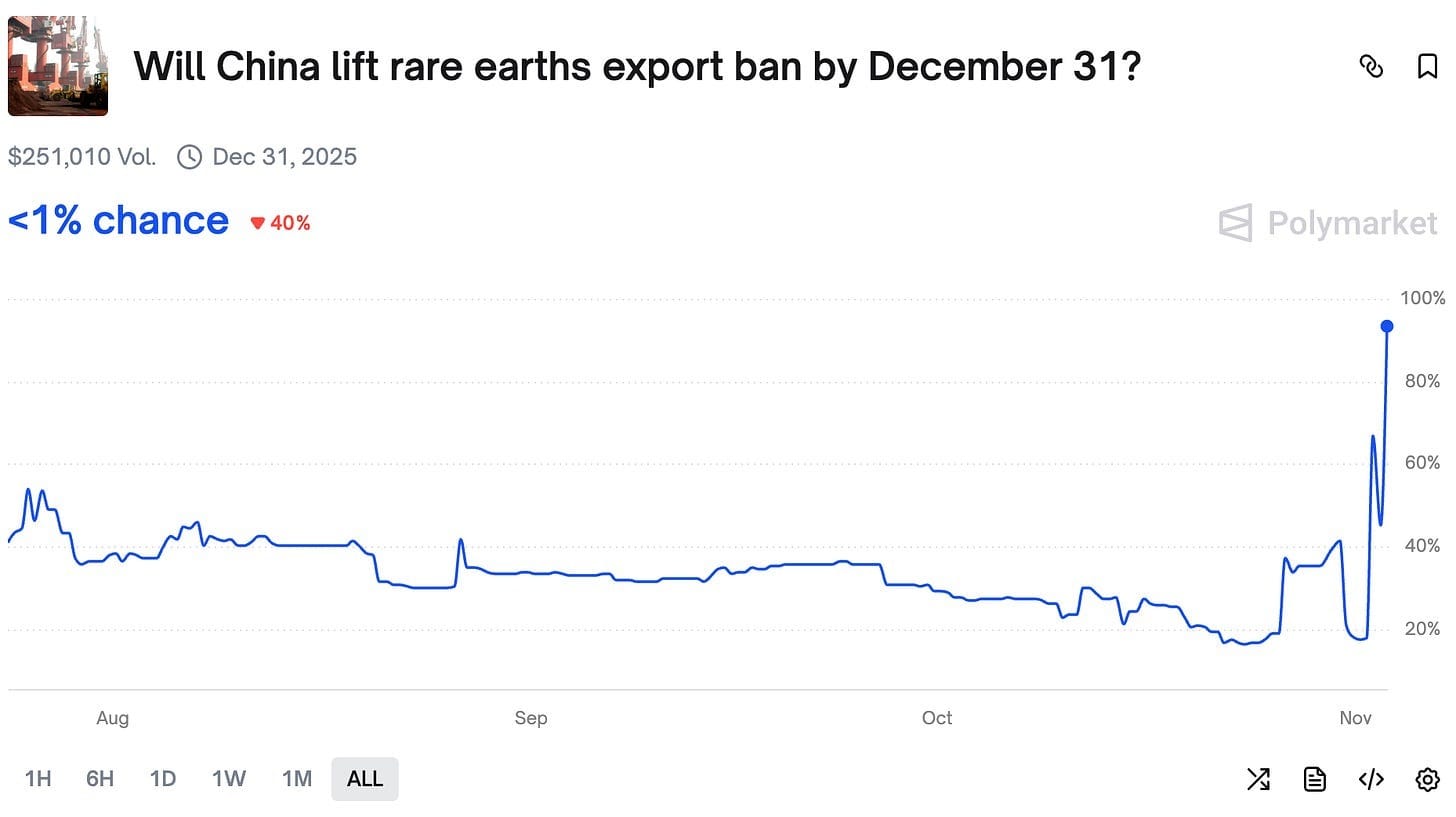Select the 1D time range

point(163,779)
